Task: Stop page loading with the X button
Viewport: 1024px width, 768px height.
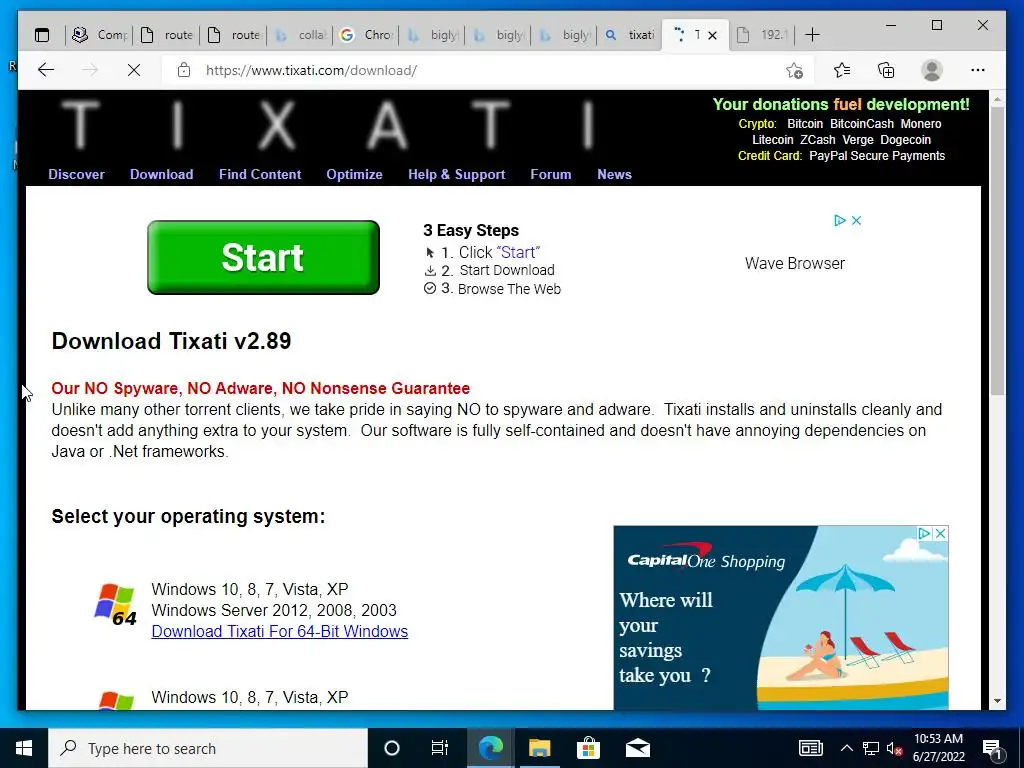Action: (134, 70)
